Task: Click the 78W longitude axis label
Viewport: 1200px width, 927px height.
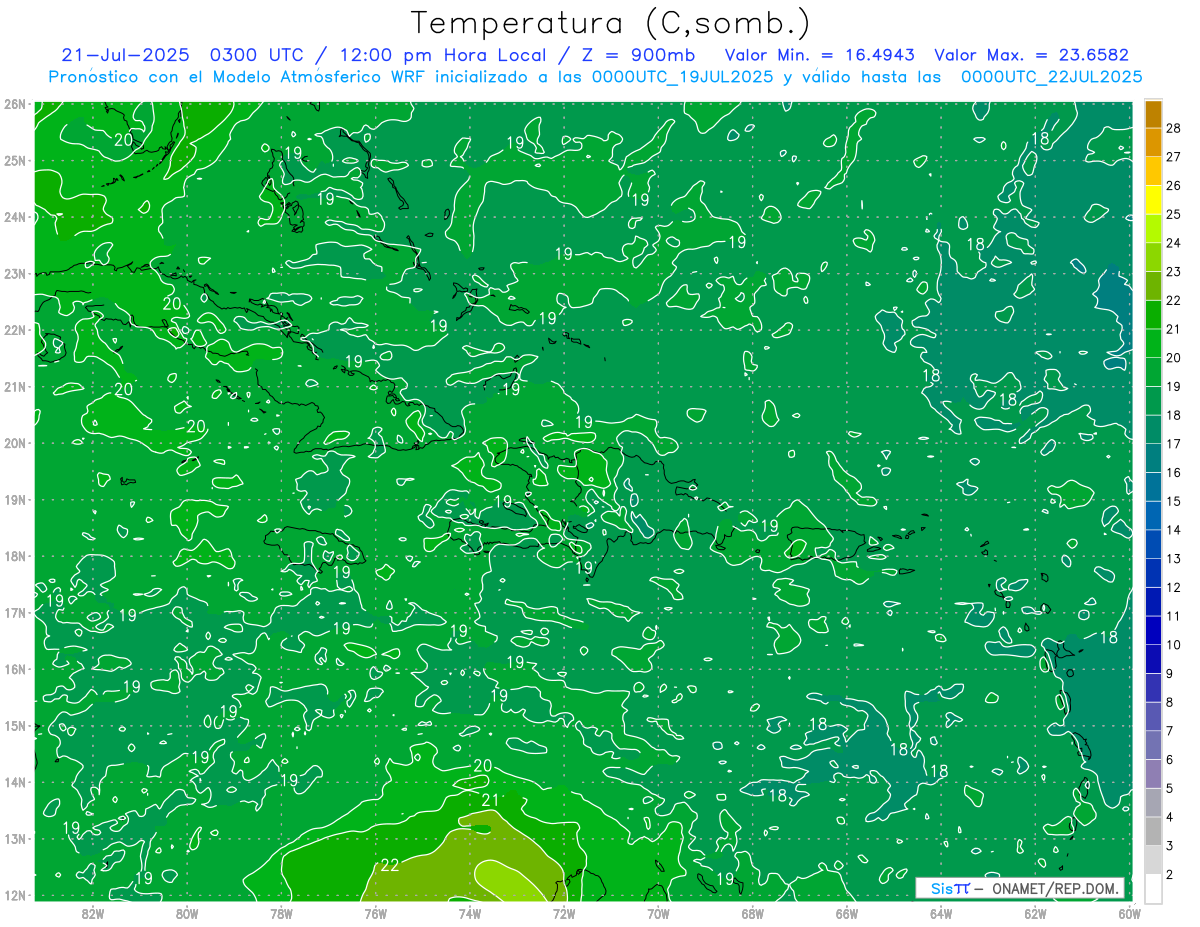Action: 281,914
